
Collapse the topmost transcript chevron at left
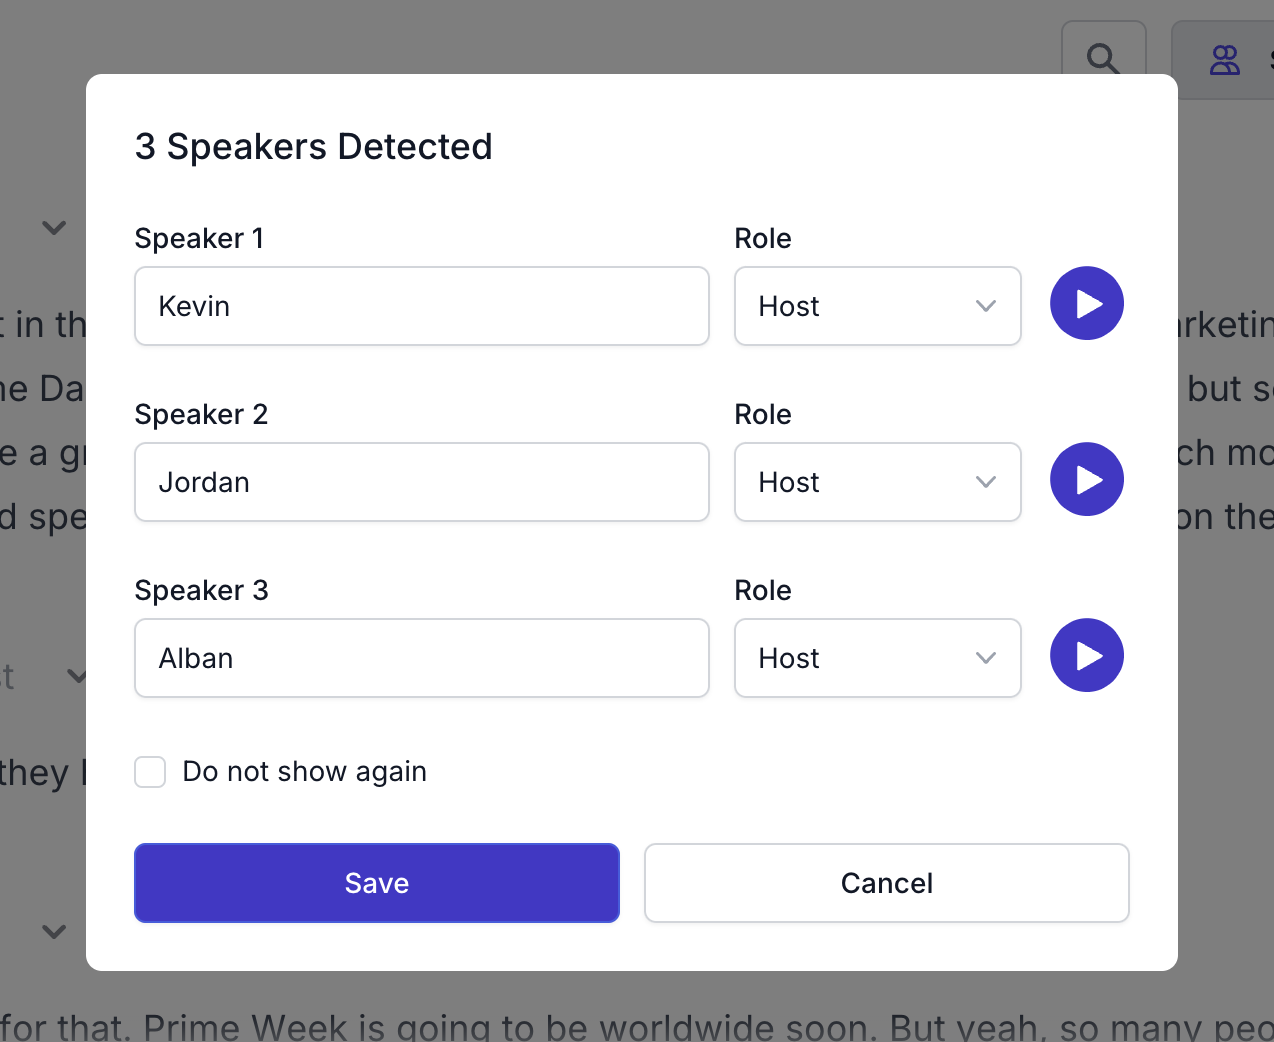click(x=54, y=228)
